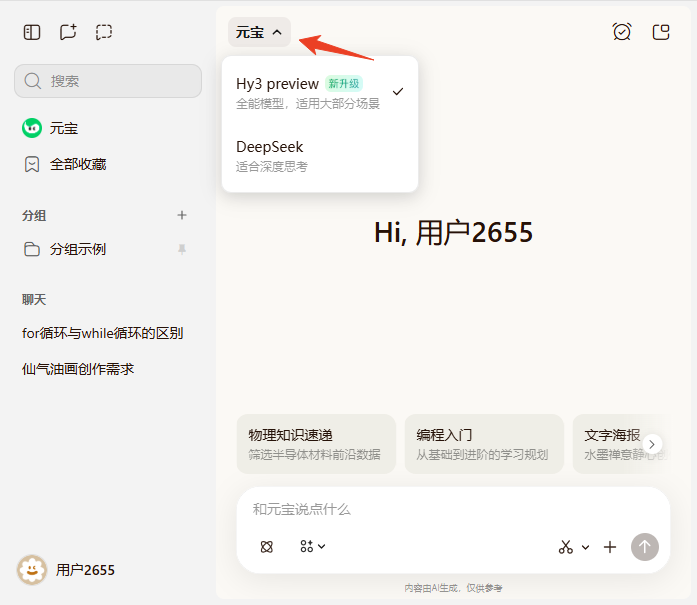Open chat for循环与while循环的区别
Screen dimensions: 697x605
(x=103, y=333)
